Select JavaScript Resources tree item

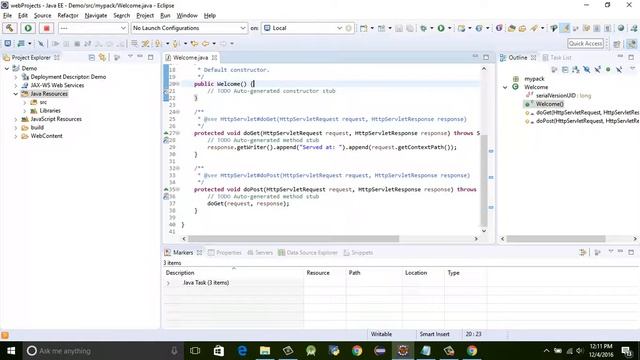click(x=56, y=119)
